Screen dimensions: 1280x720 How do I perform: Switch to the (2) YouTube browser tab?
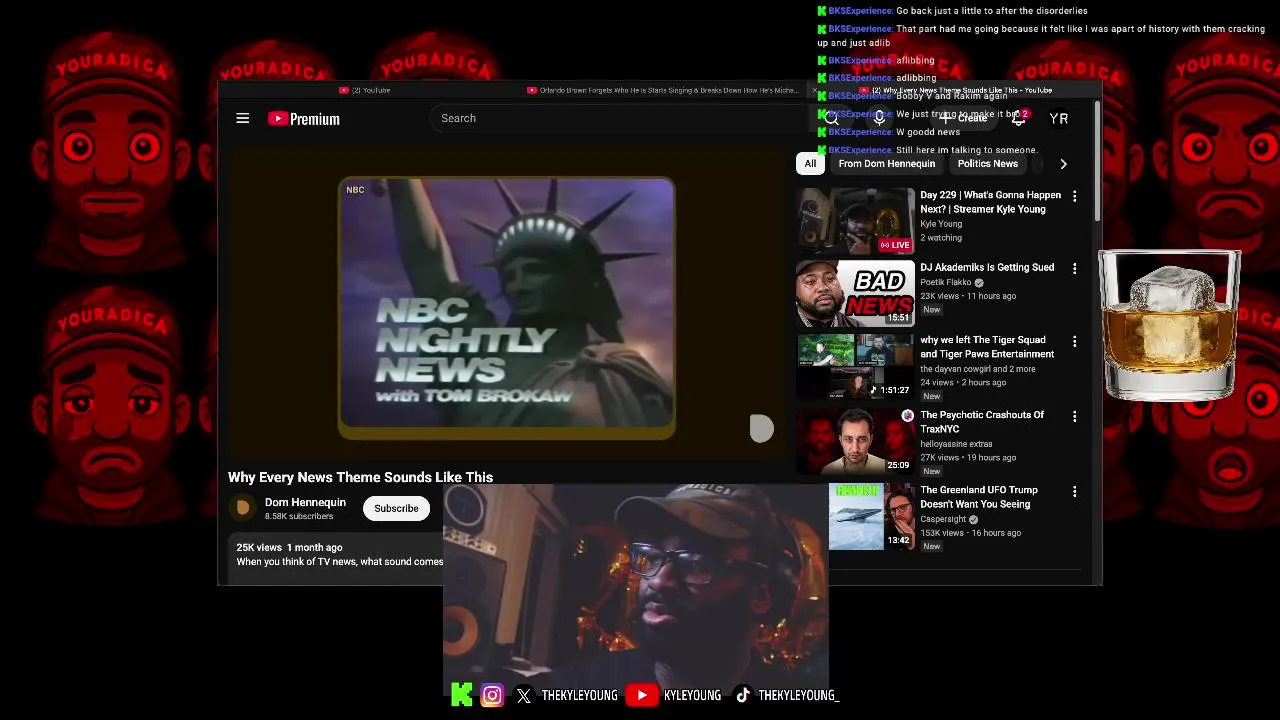tap(364, 90)
